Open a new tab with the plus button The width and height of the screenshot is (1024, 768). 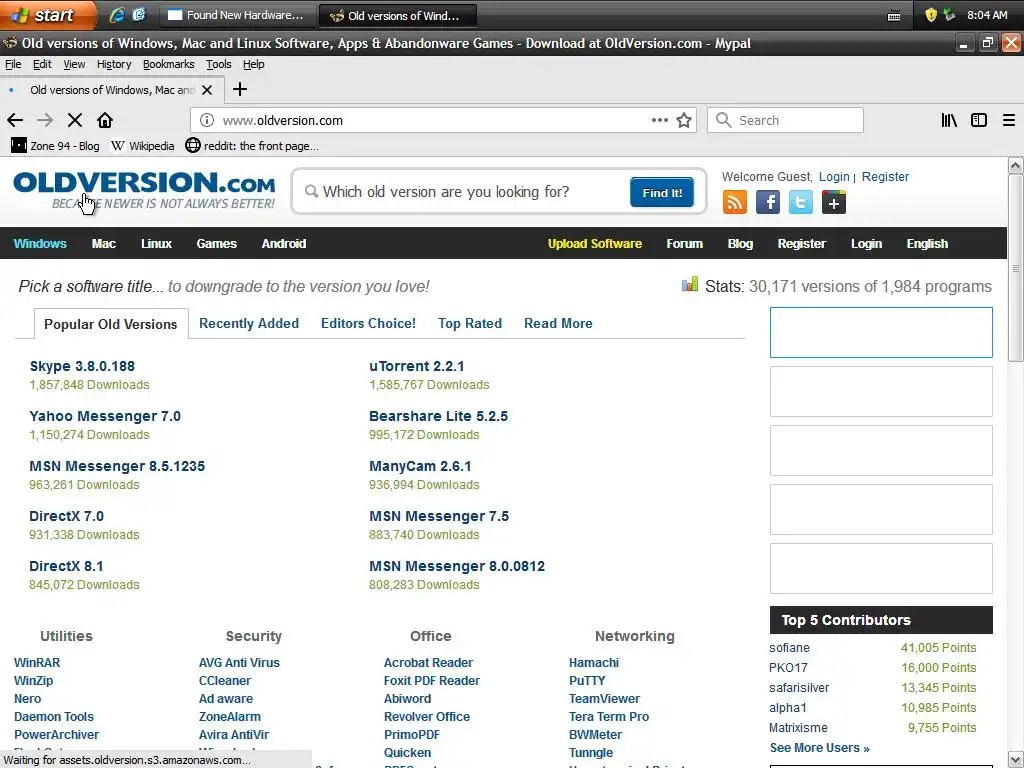(x=240, y=89)
